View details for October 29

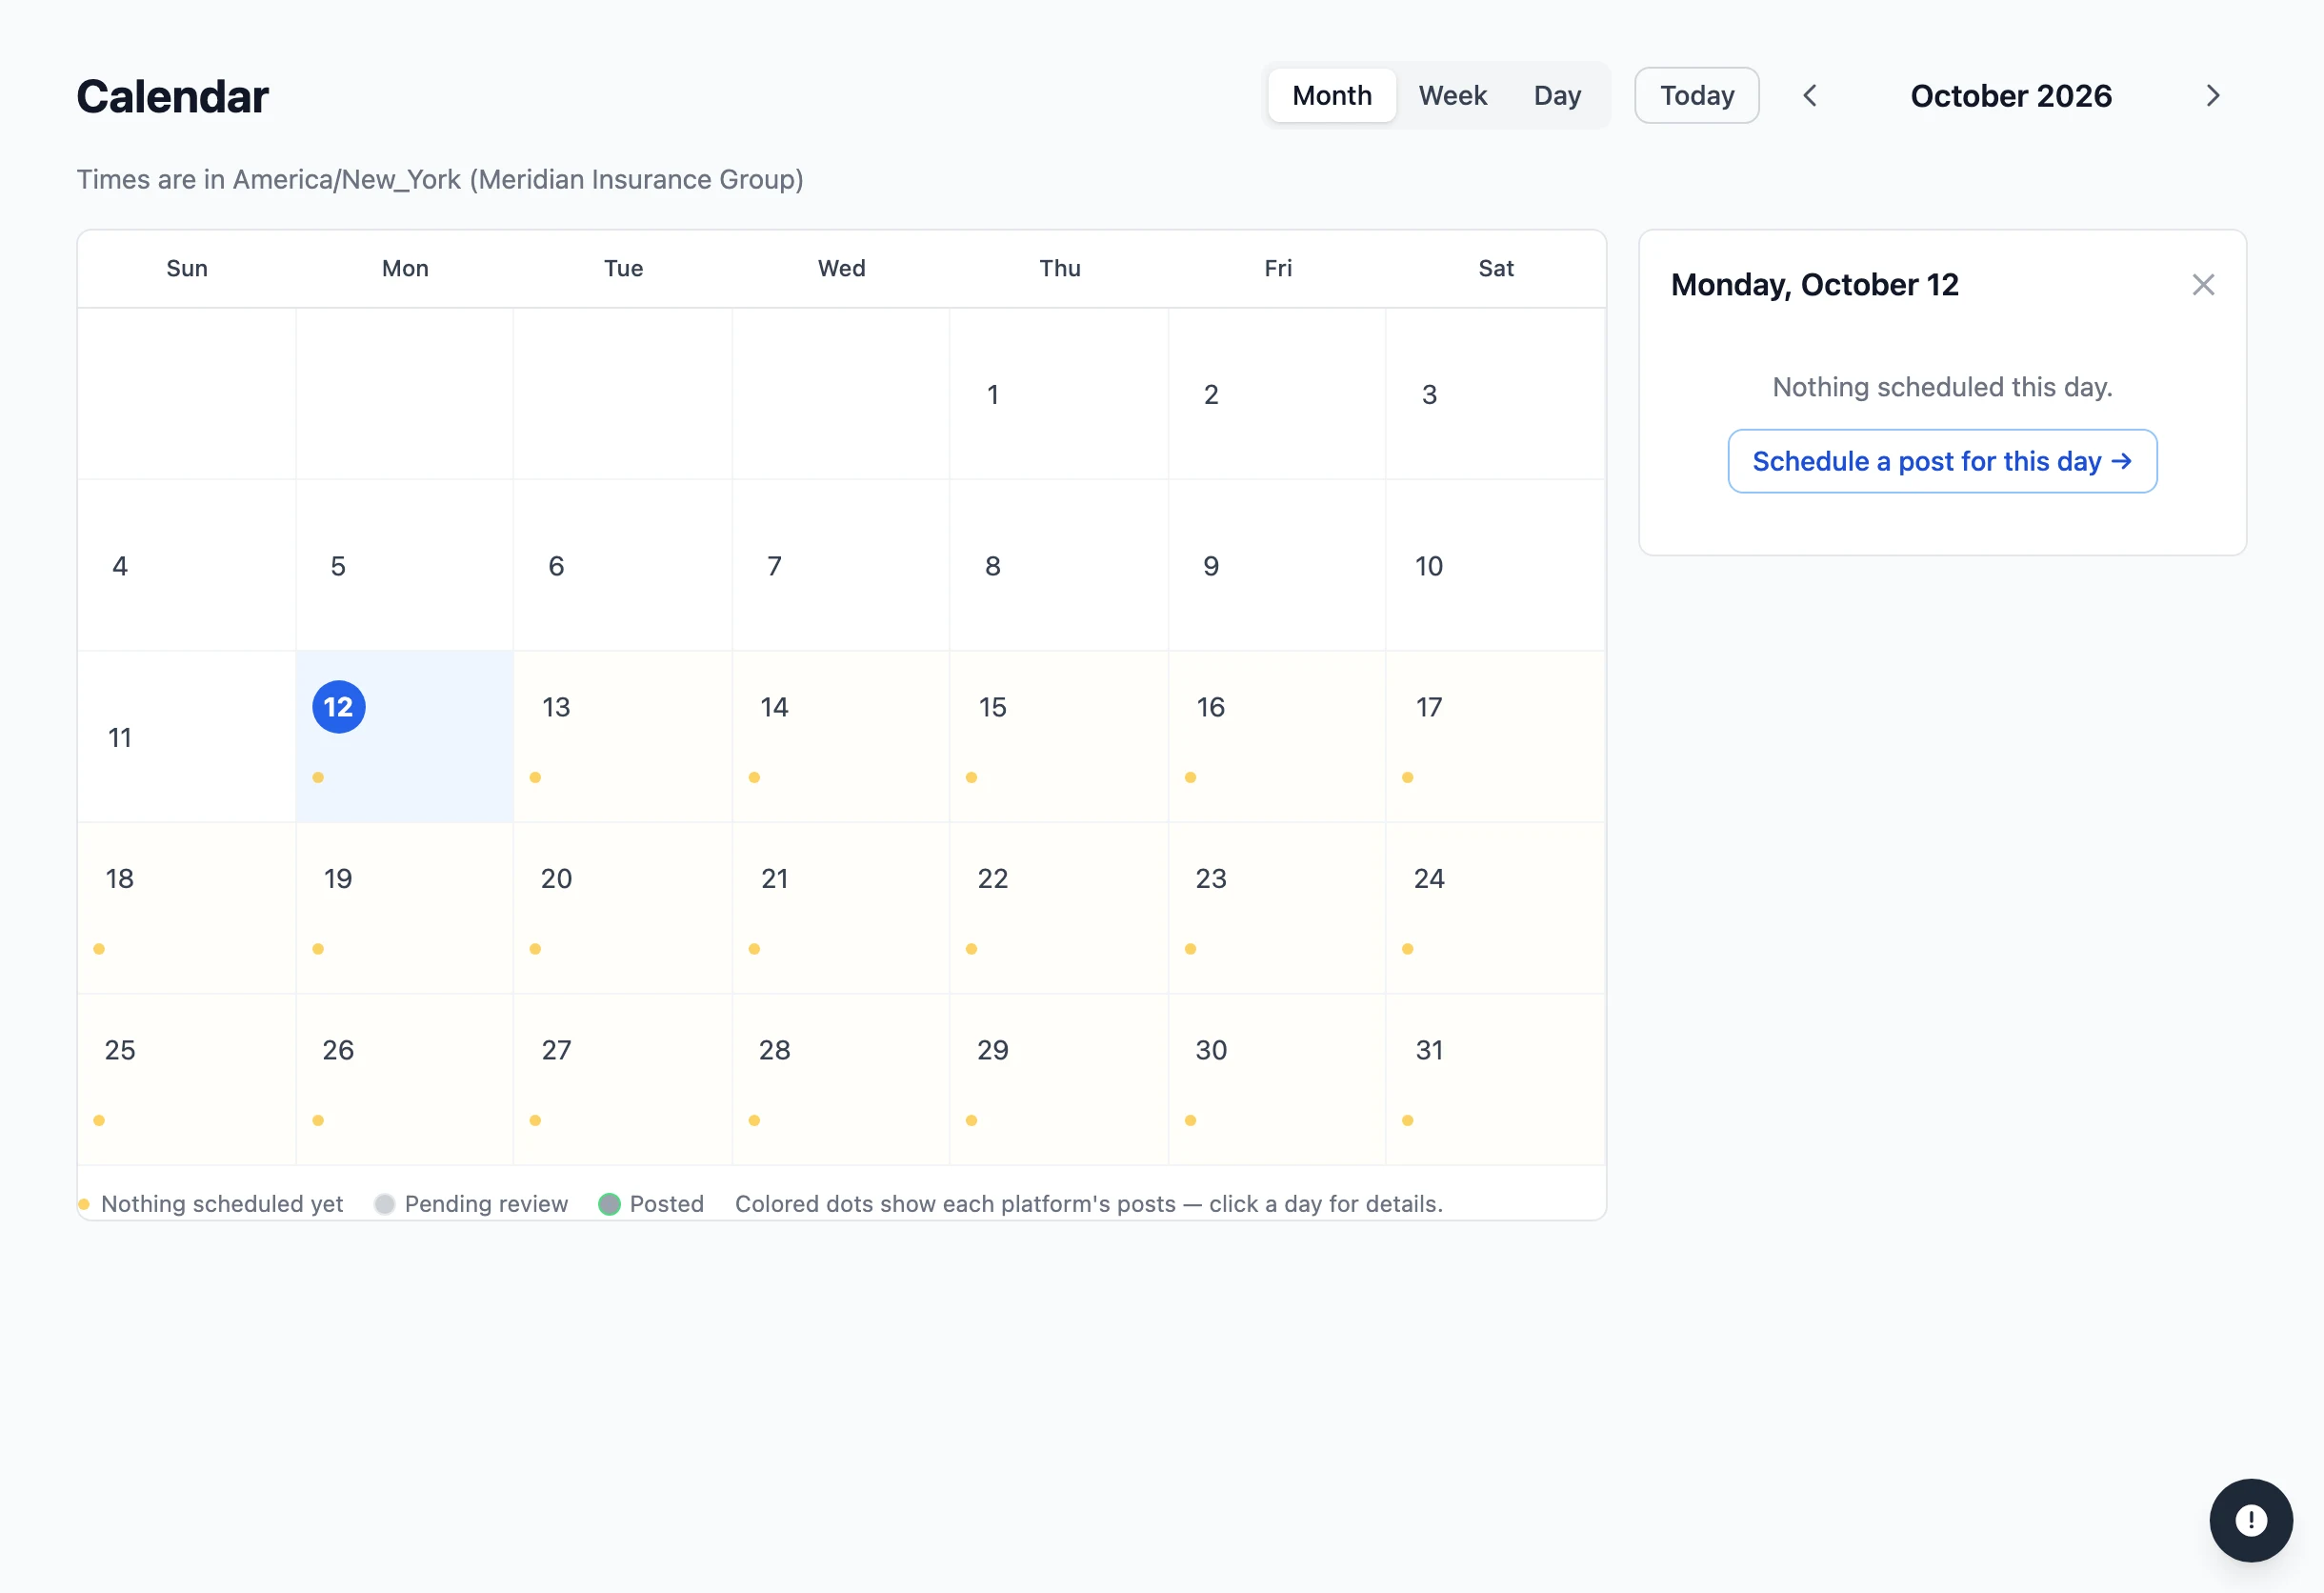1059,1080
